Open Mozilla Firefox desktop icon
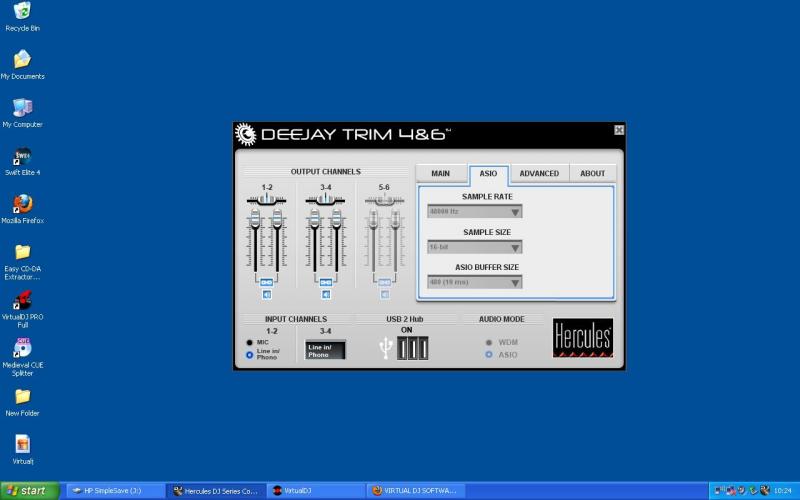This screenshot has height=500, width=800. [22, 205]
